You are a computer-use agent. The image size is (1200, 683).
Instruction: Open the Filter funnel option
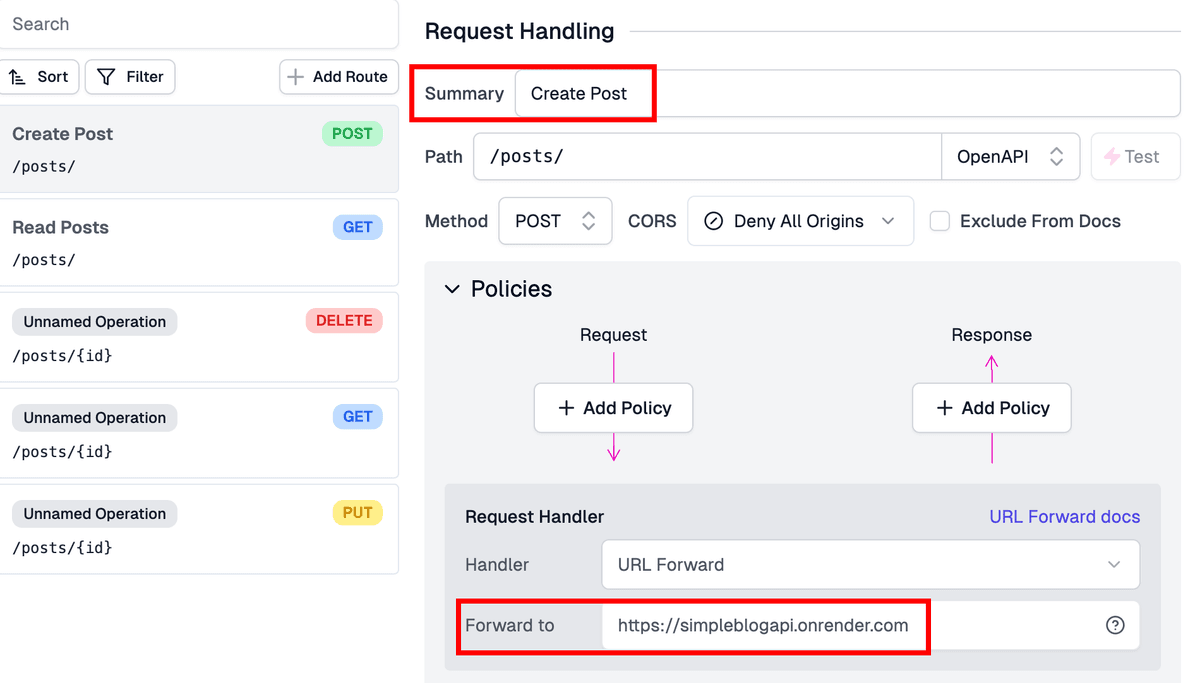[x=106, y=77]
